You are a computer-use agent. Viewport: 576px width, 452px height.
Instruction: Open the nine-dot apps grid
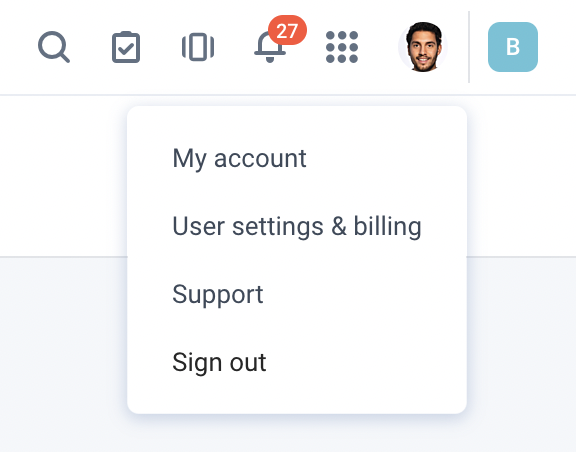click(x=342, y=47)
